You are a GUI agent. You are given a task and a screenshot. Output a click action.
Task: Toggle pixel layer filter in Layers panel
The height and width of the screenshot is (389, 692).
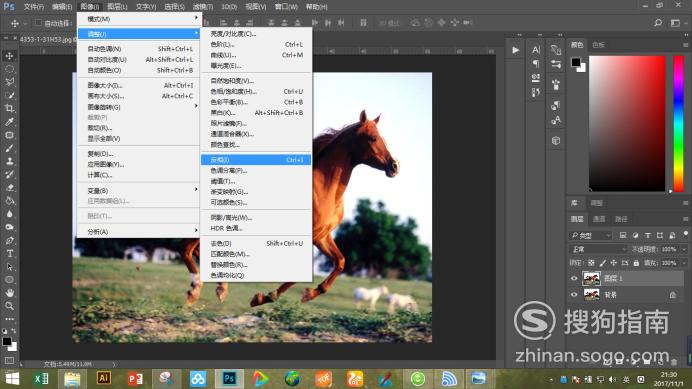[x=623, y=235]
